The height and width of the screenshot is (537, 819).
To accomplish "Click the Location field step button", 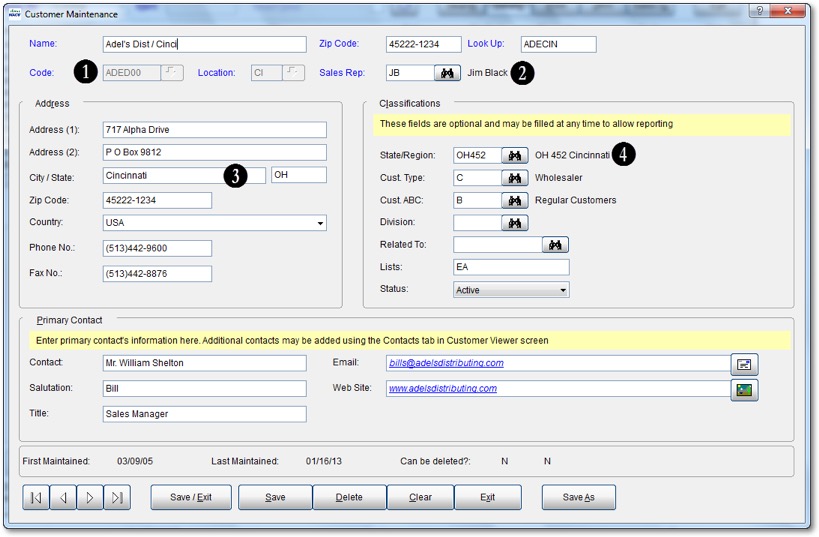I will [293, 73].
